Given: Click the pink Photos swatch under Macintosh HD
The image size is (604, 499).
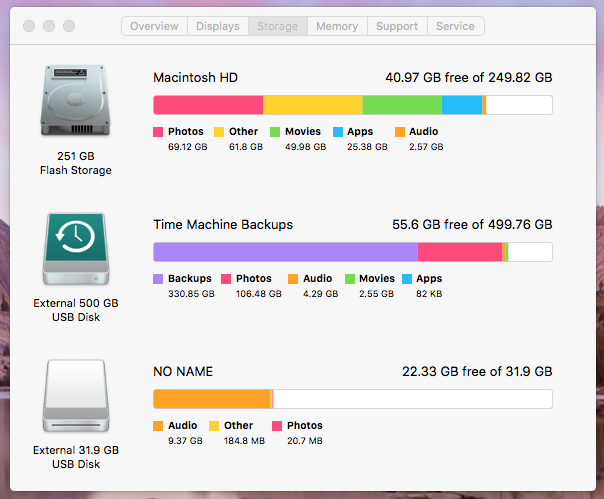Looking at the screenshot, I should [158, 132].
